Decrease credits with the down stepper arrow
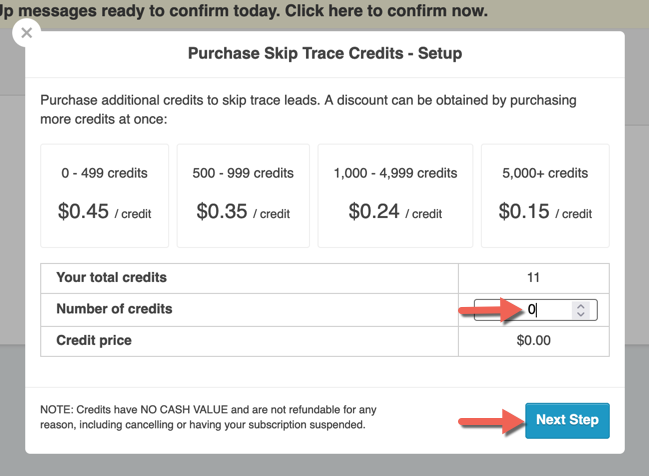Viewport: 649px width, 476px height. tap(581, 314)
